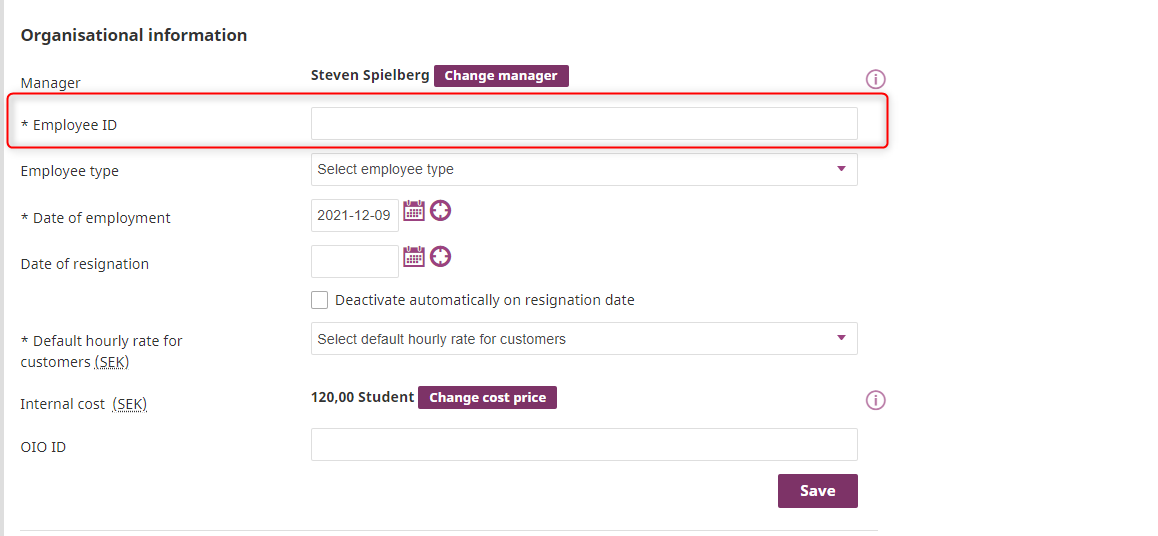Viewport: 1158px width, 536px height.
Task: Click the empty Date of resignation field
Action: 354,262
